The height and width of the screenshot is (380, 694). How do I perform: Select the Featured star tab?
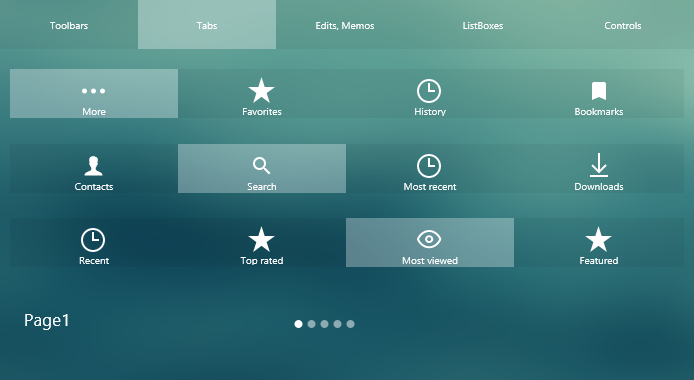(x=599, y=242)
